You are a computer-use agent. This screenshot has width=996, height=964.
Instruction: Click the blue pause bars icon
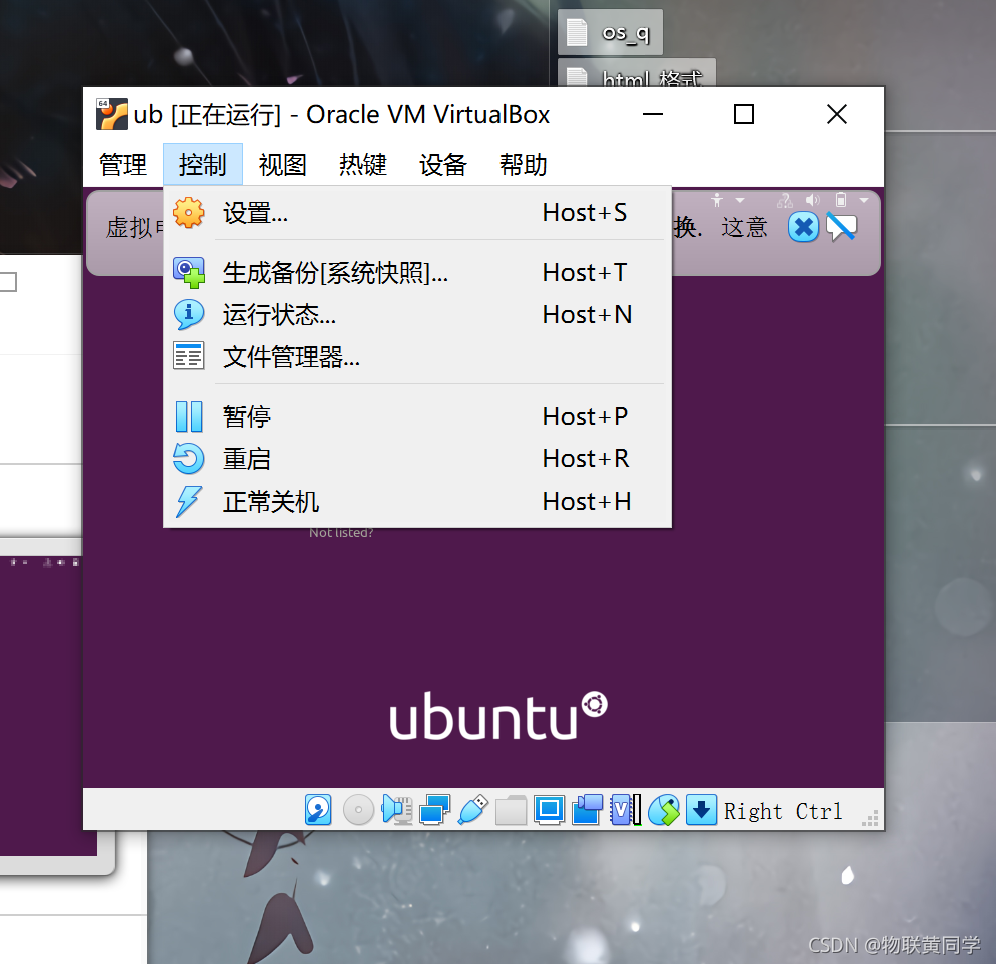pyautogui.click(x=189, y=417)
